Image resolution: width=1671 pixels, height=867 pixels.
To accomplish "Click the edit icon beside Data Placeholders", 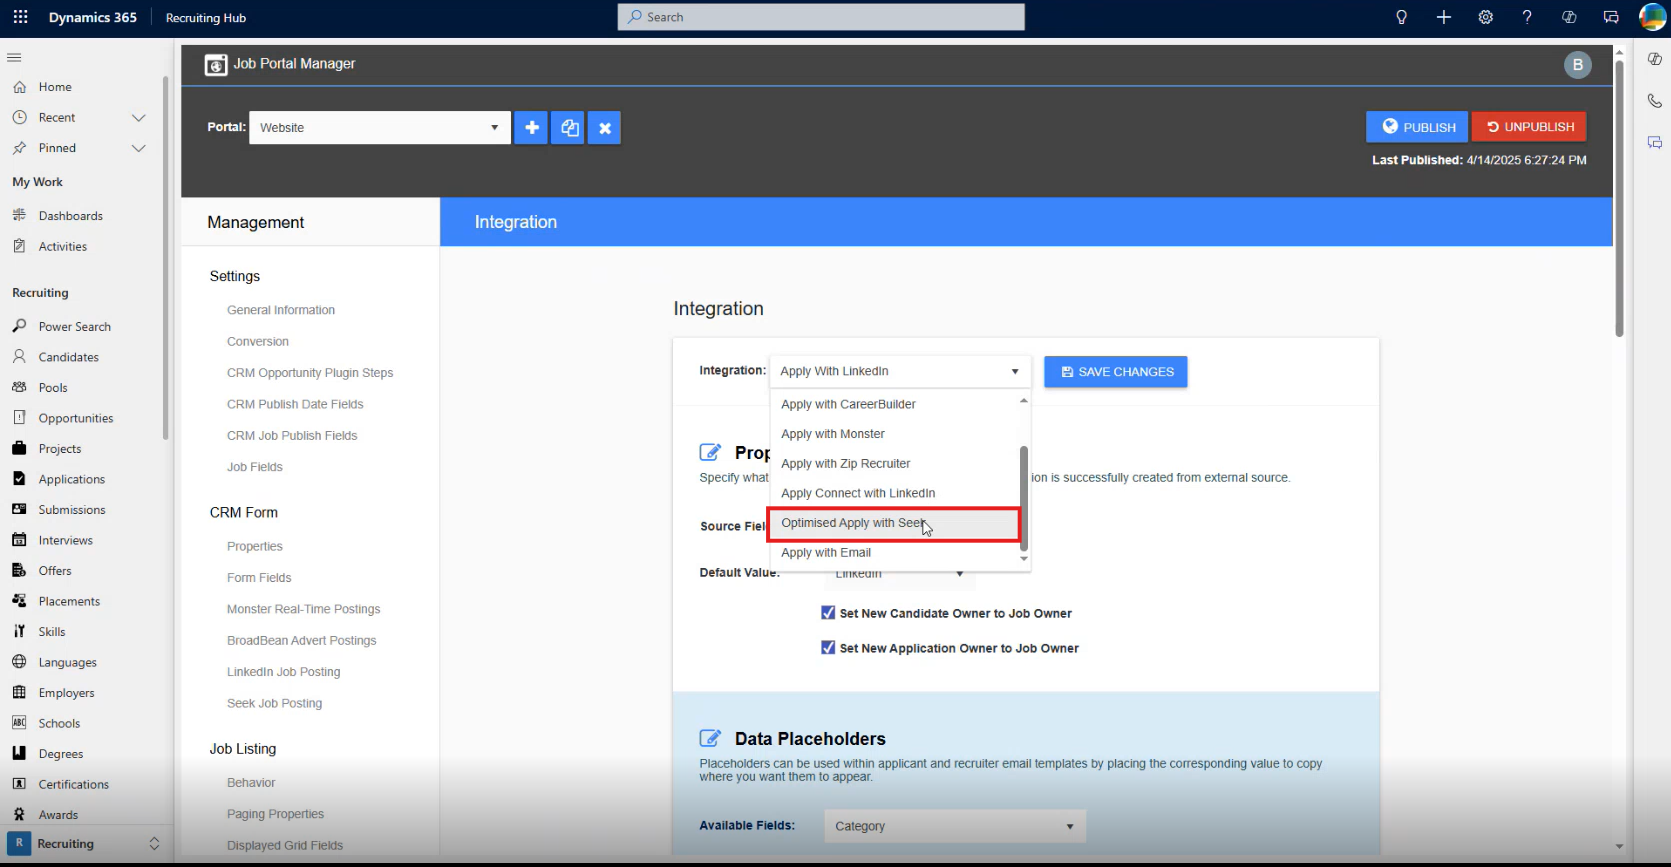I will tap(710, 738).
